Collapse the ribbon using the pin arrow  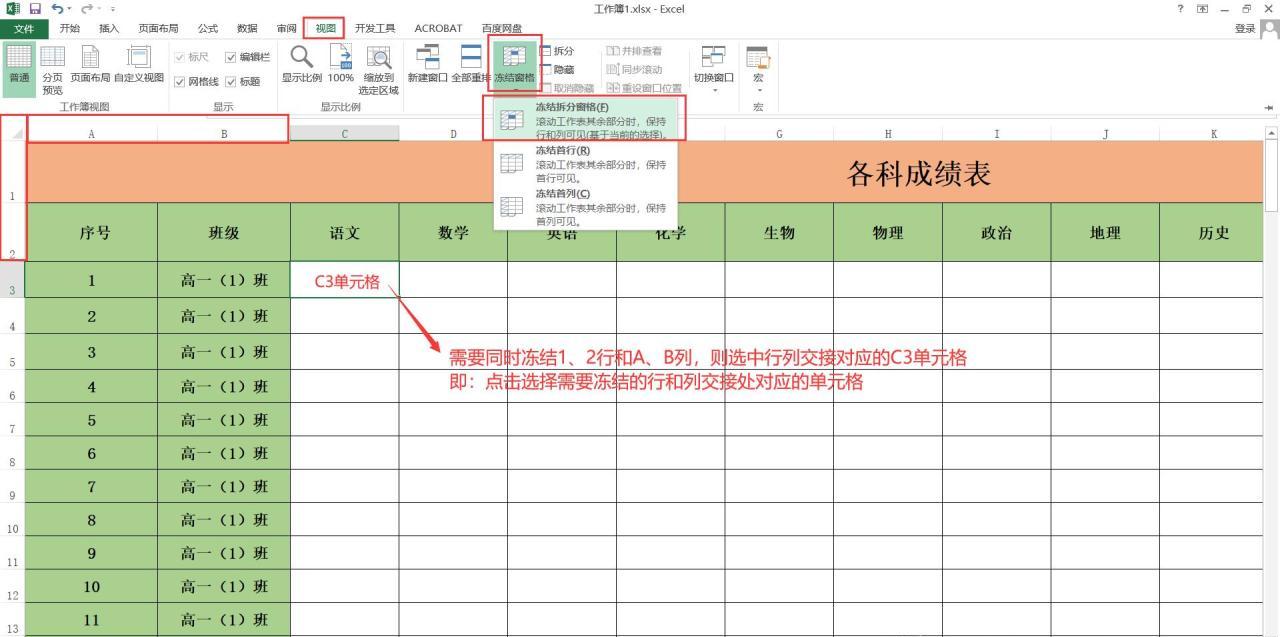[1269, 108]
